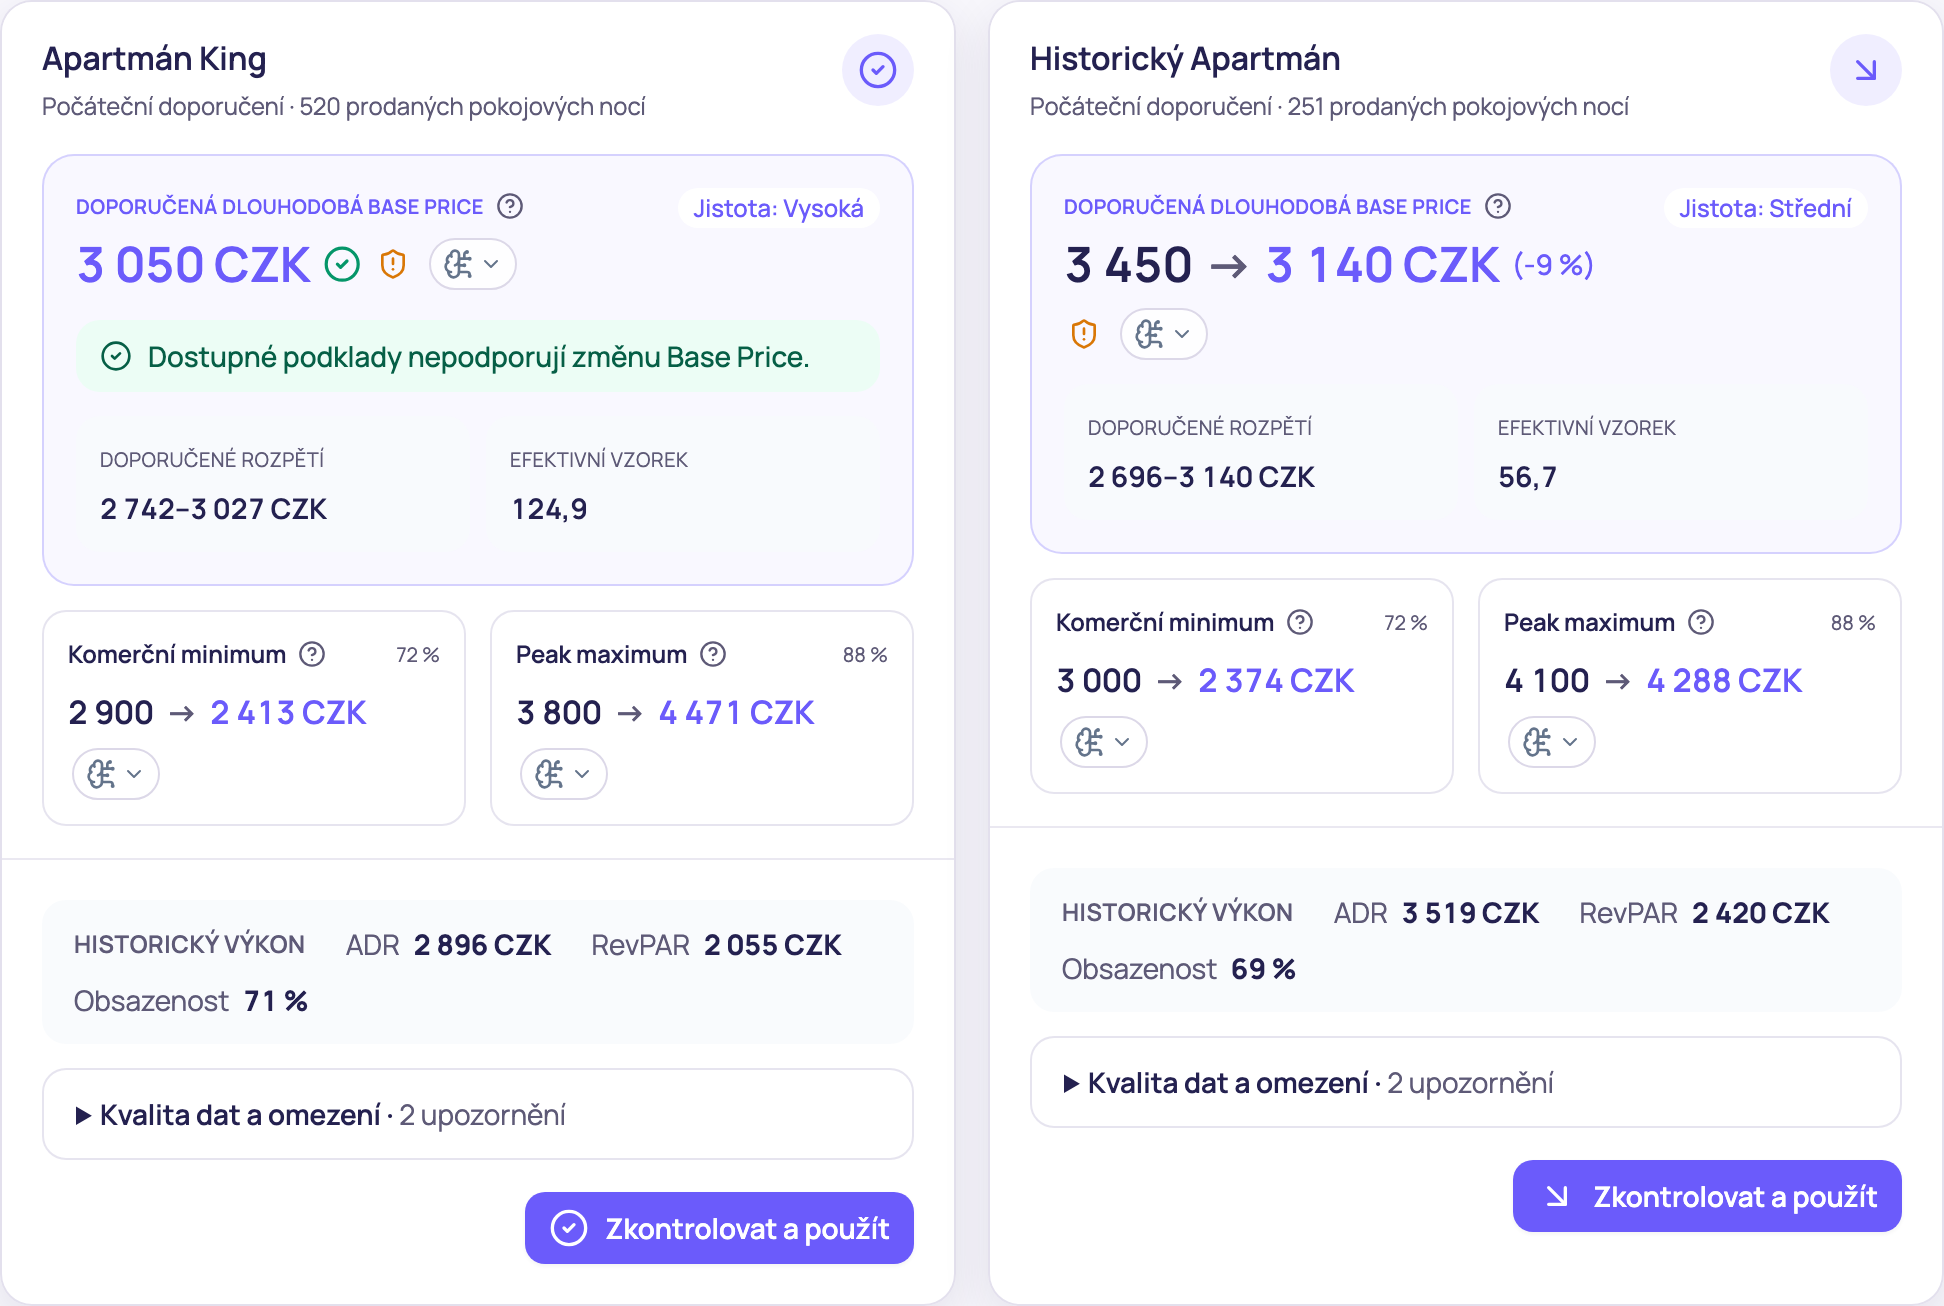Click the 2 413 CZK minimum value
1944x1306 pixels.
(288, 712)
